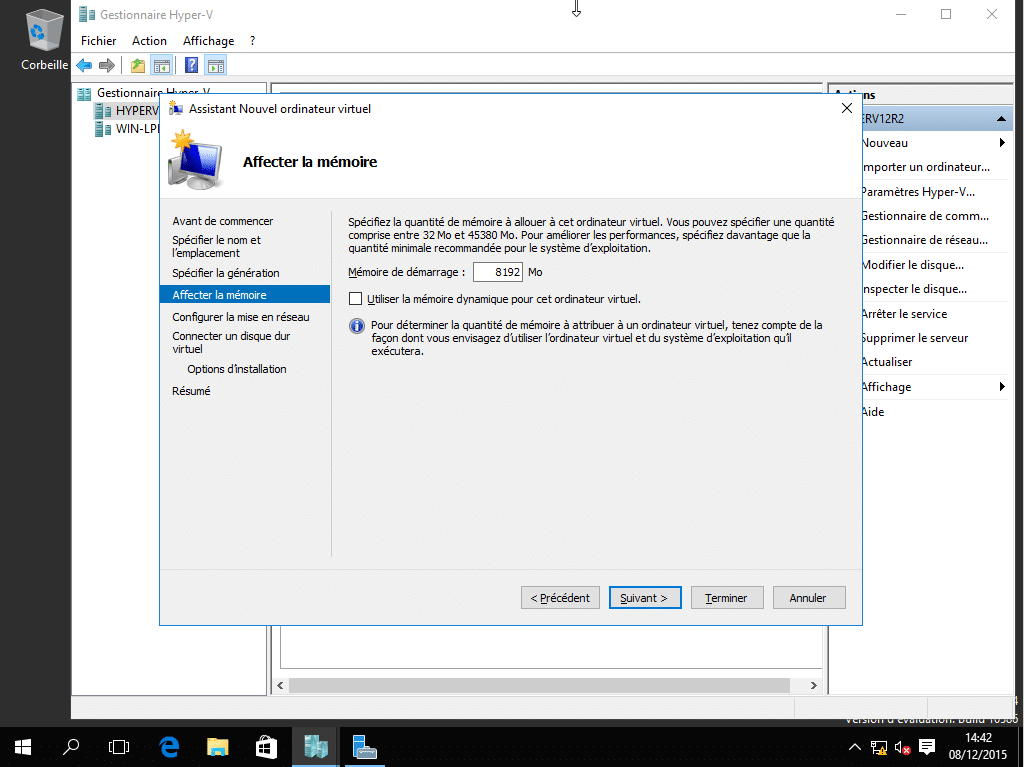Open the Affichage menu
Viewport: 1024px width, 767px height.
[x=208, y=41]
